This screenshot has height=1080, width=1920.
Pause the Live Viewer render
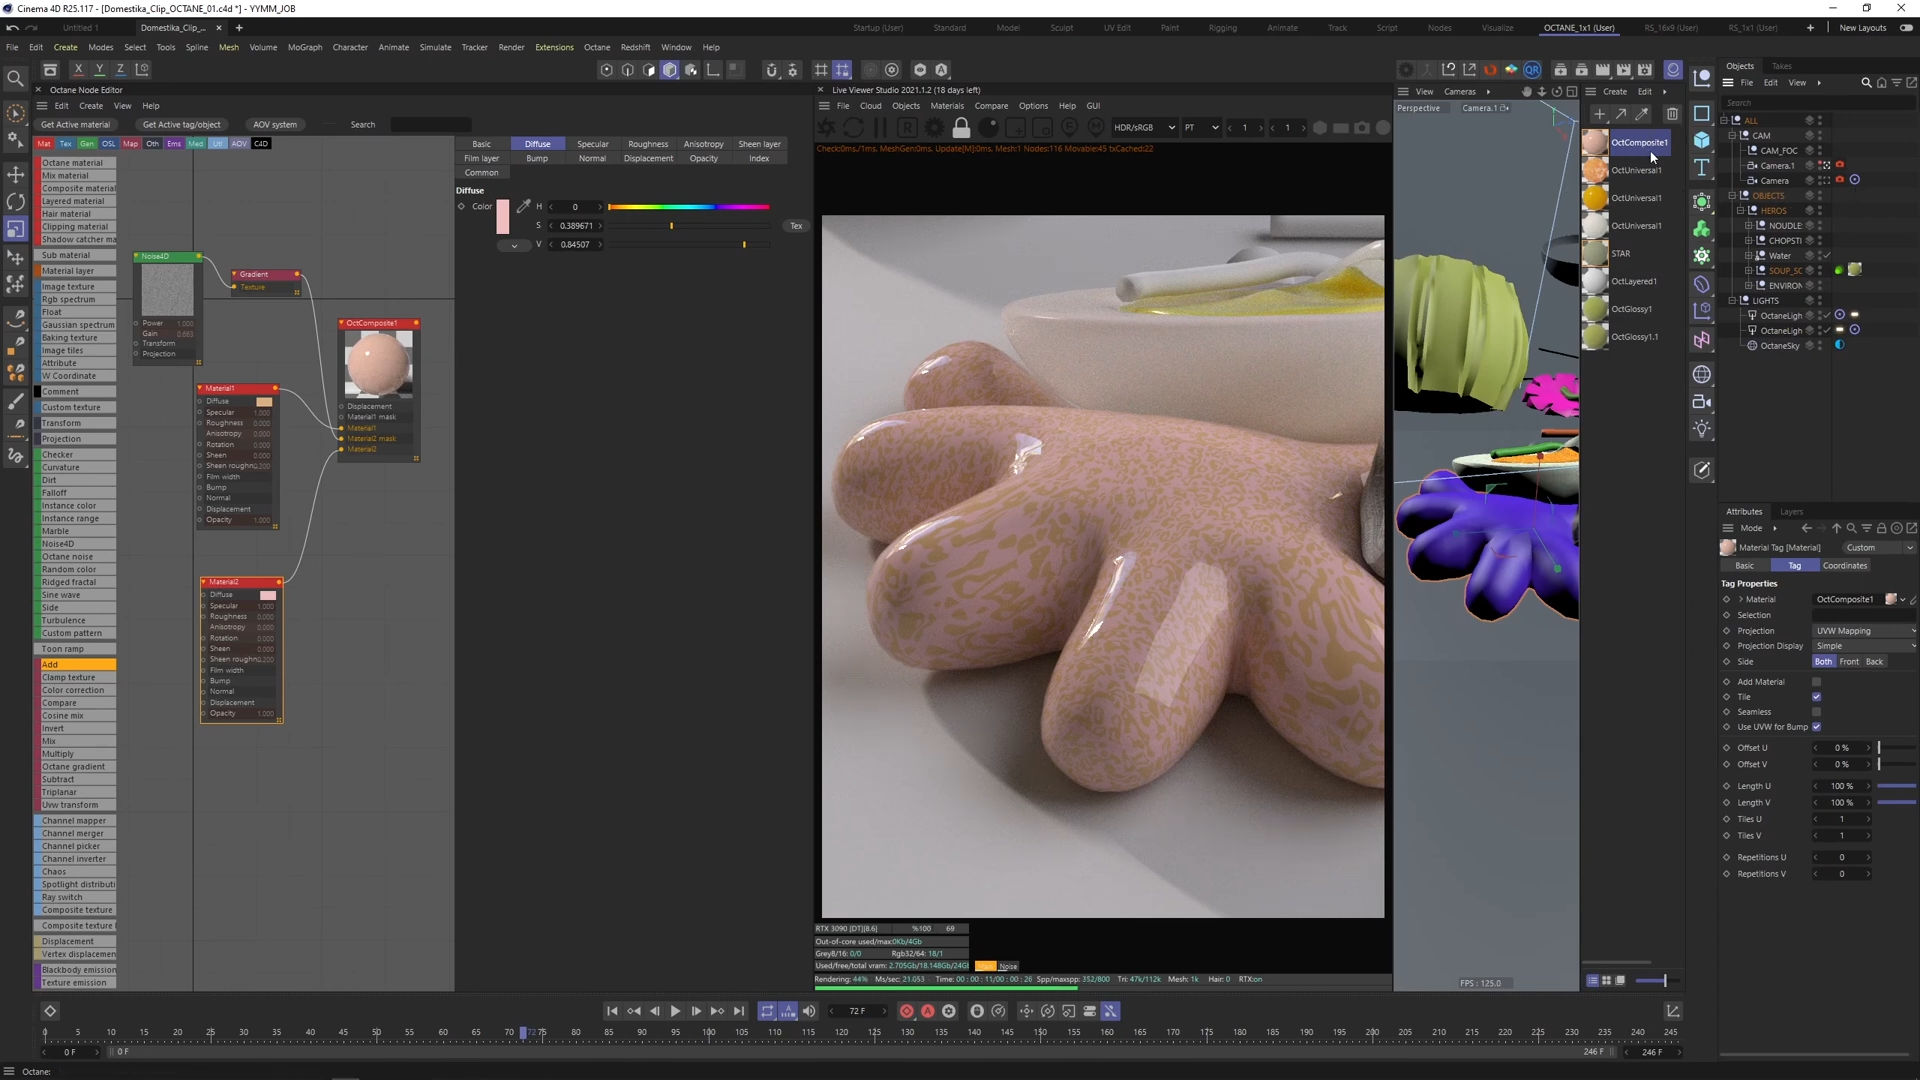(x=880, y=128)
